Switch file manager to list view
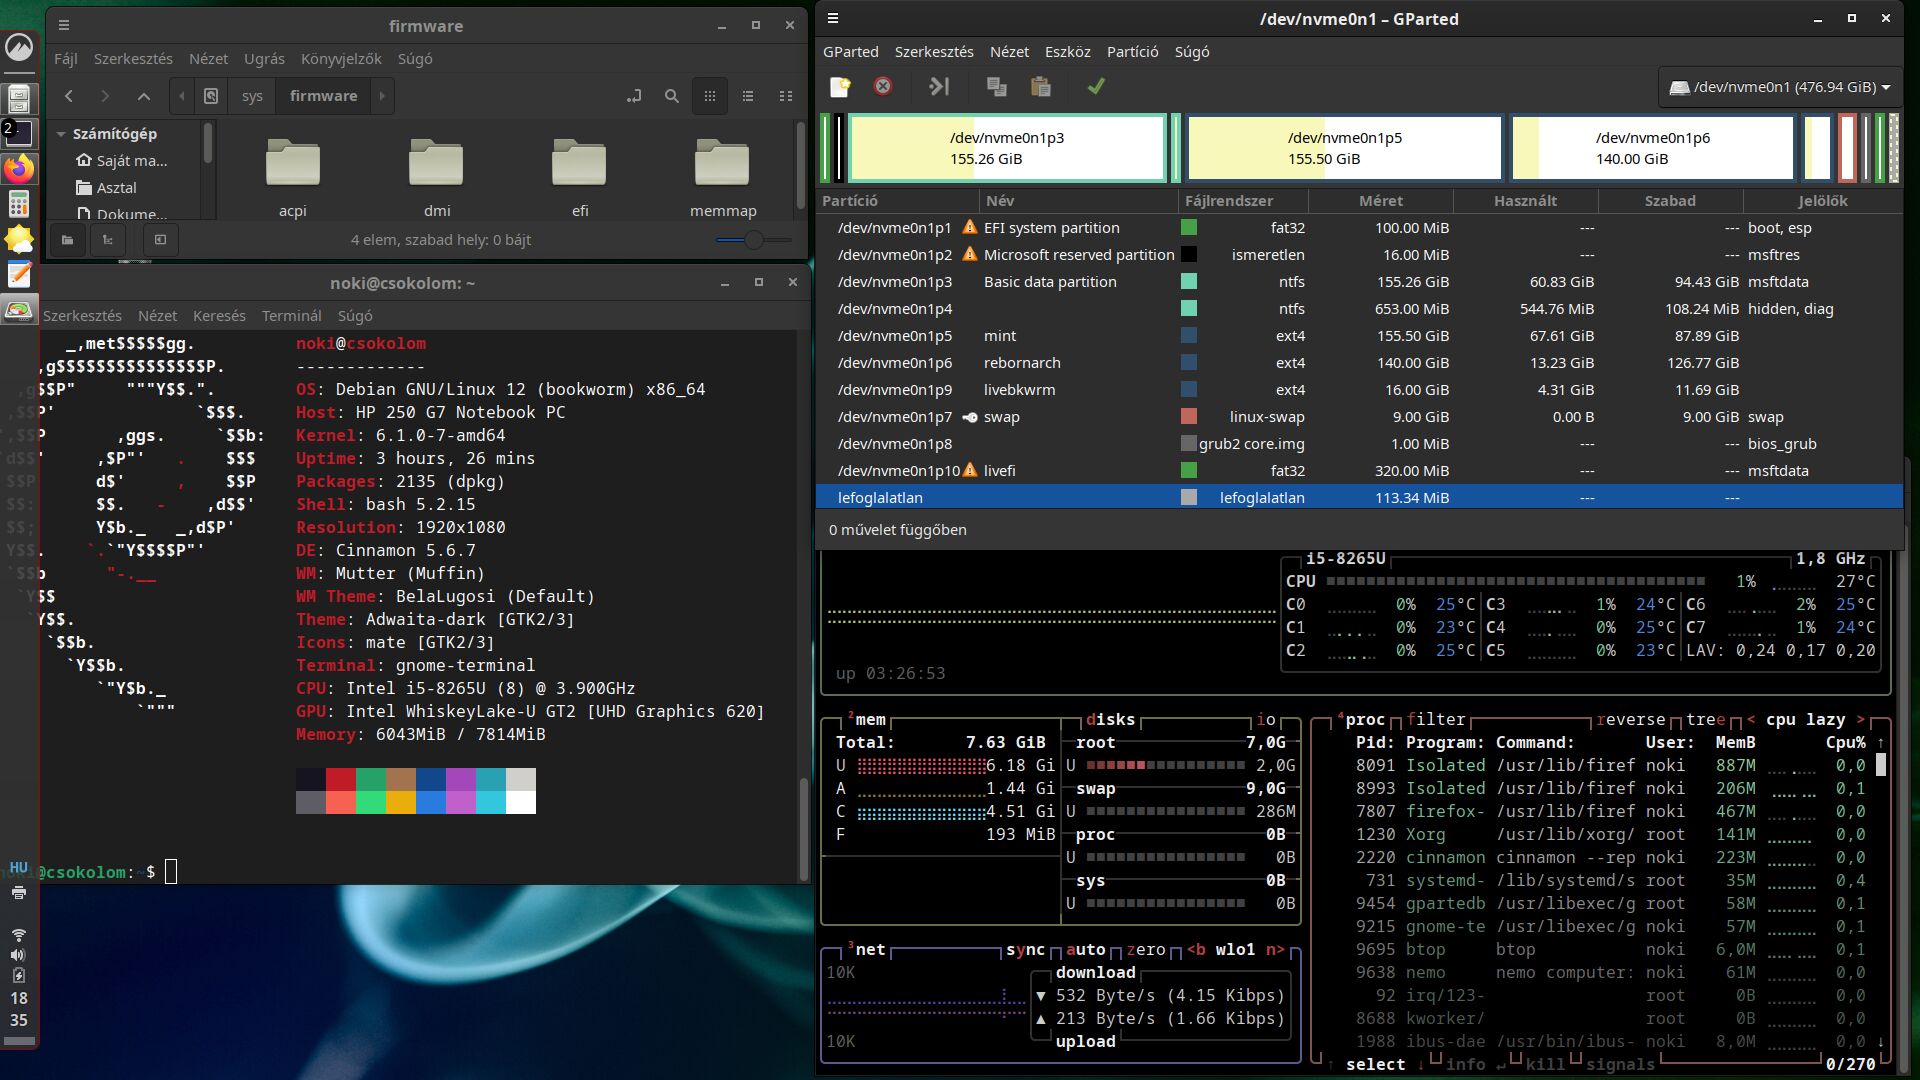This screenshot has width=1920, height=1080. 748,96
